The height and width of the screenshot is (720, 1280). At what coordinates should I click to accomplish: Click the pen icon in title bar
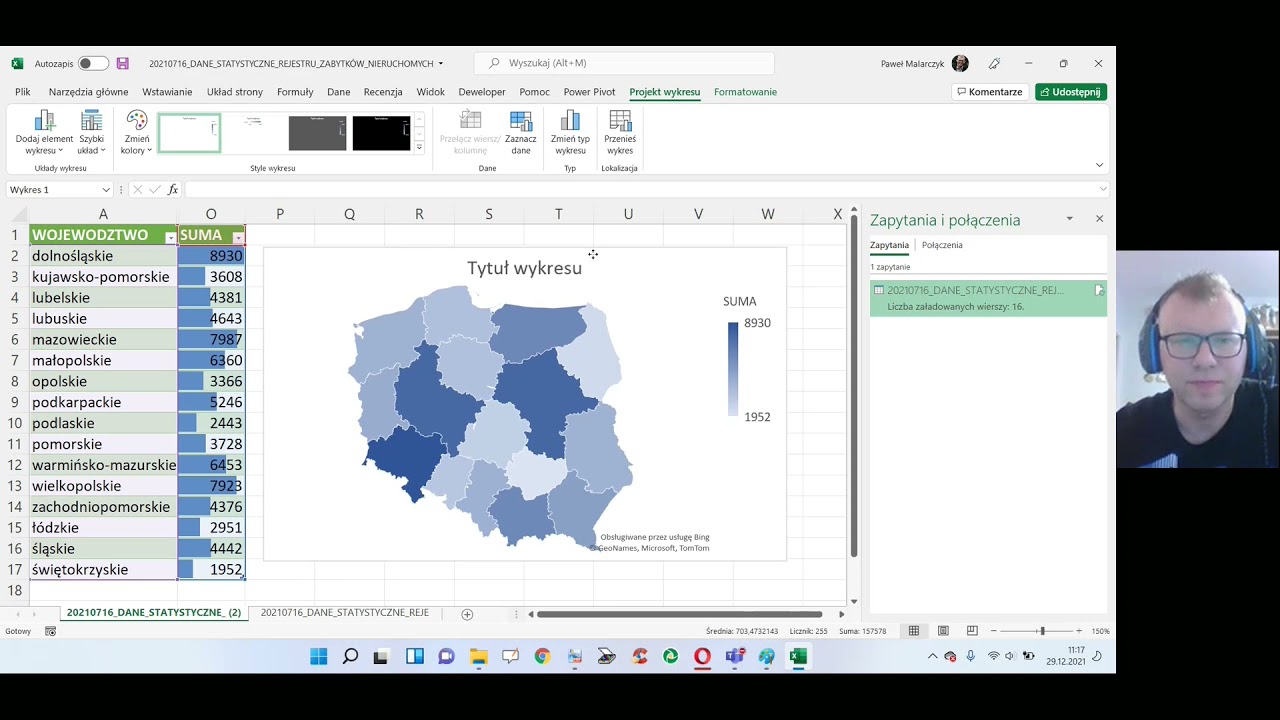(x=994, y=63)
